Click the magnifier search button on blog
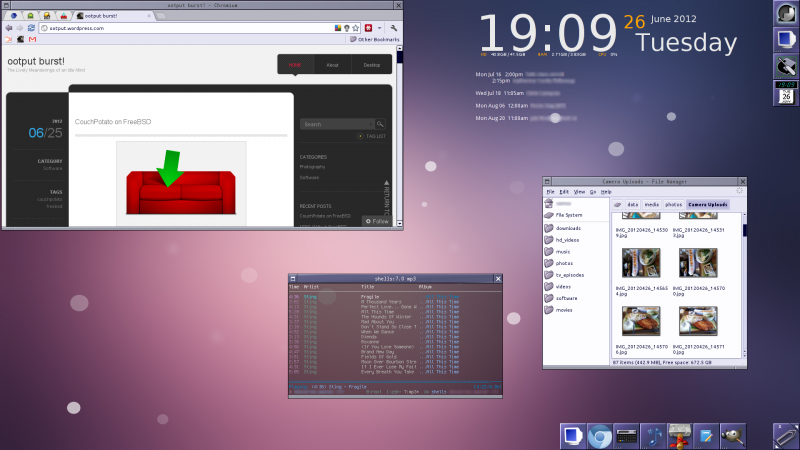This screenshot has height=450, width=800. [380, 124]
